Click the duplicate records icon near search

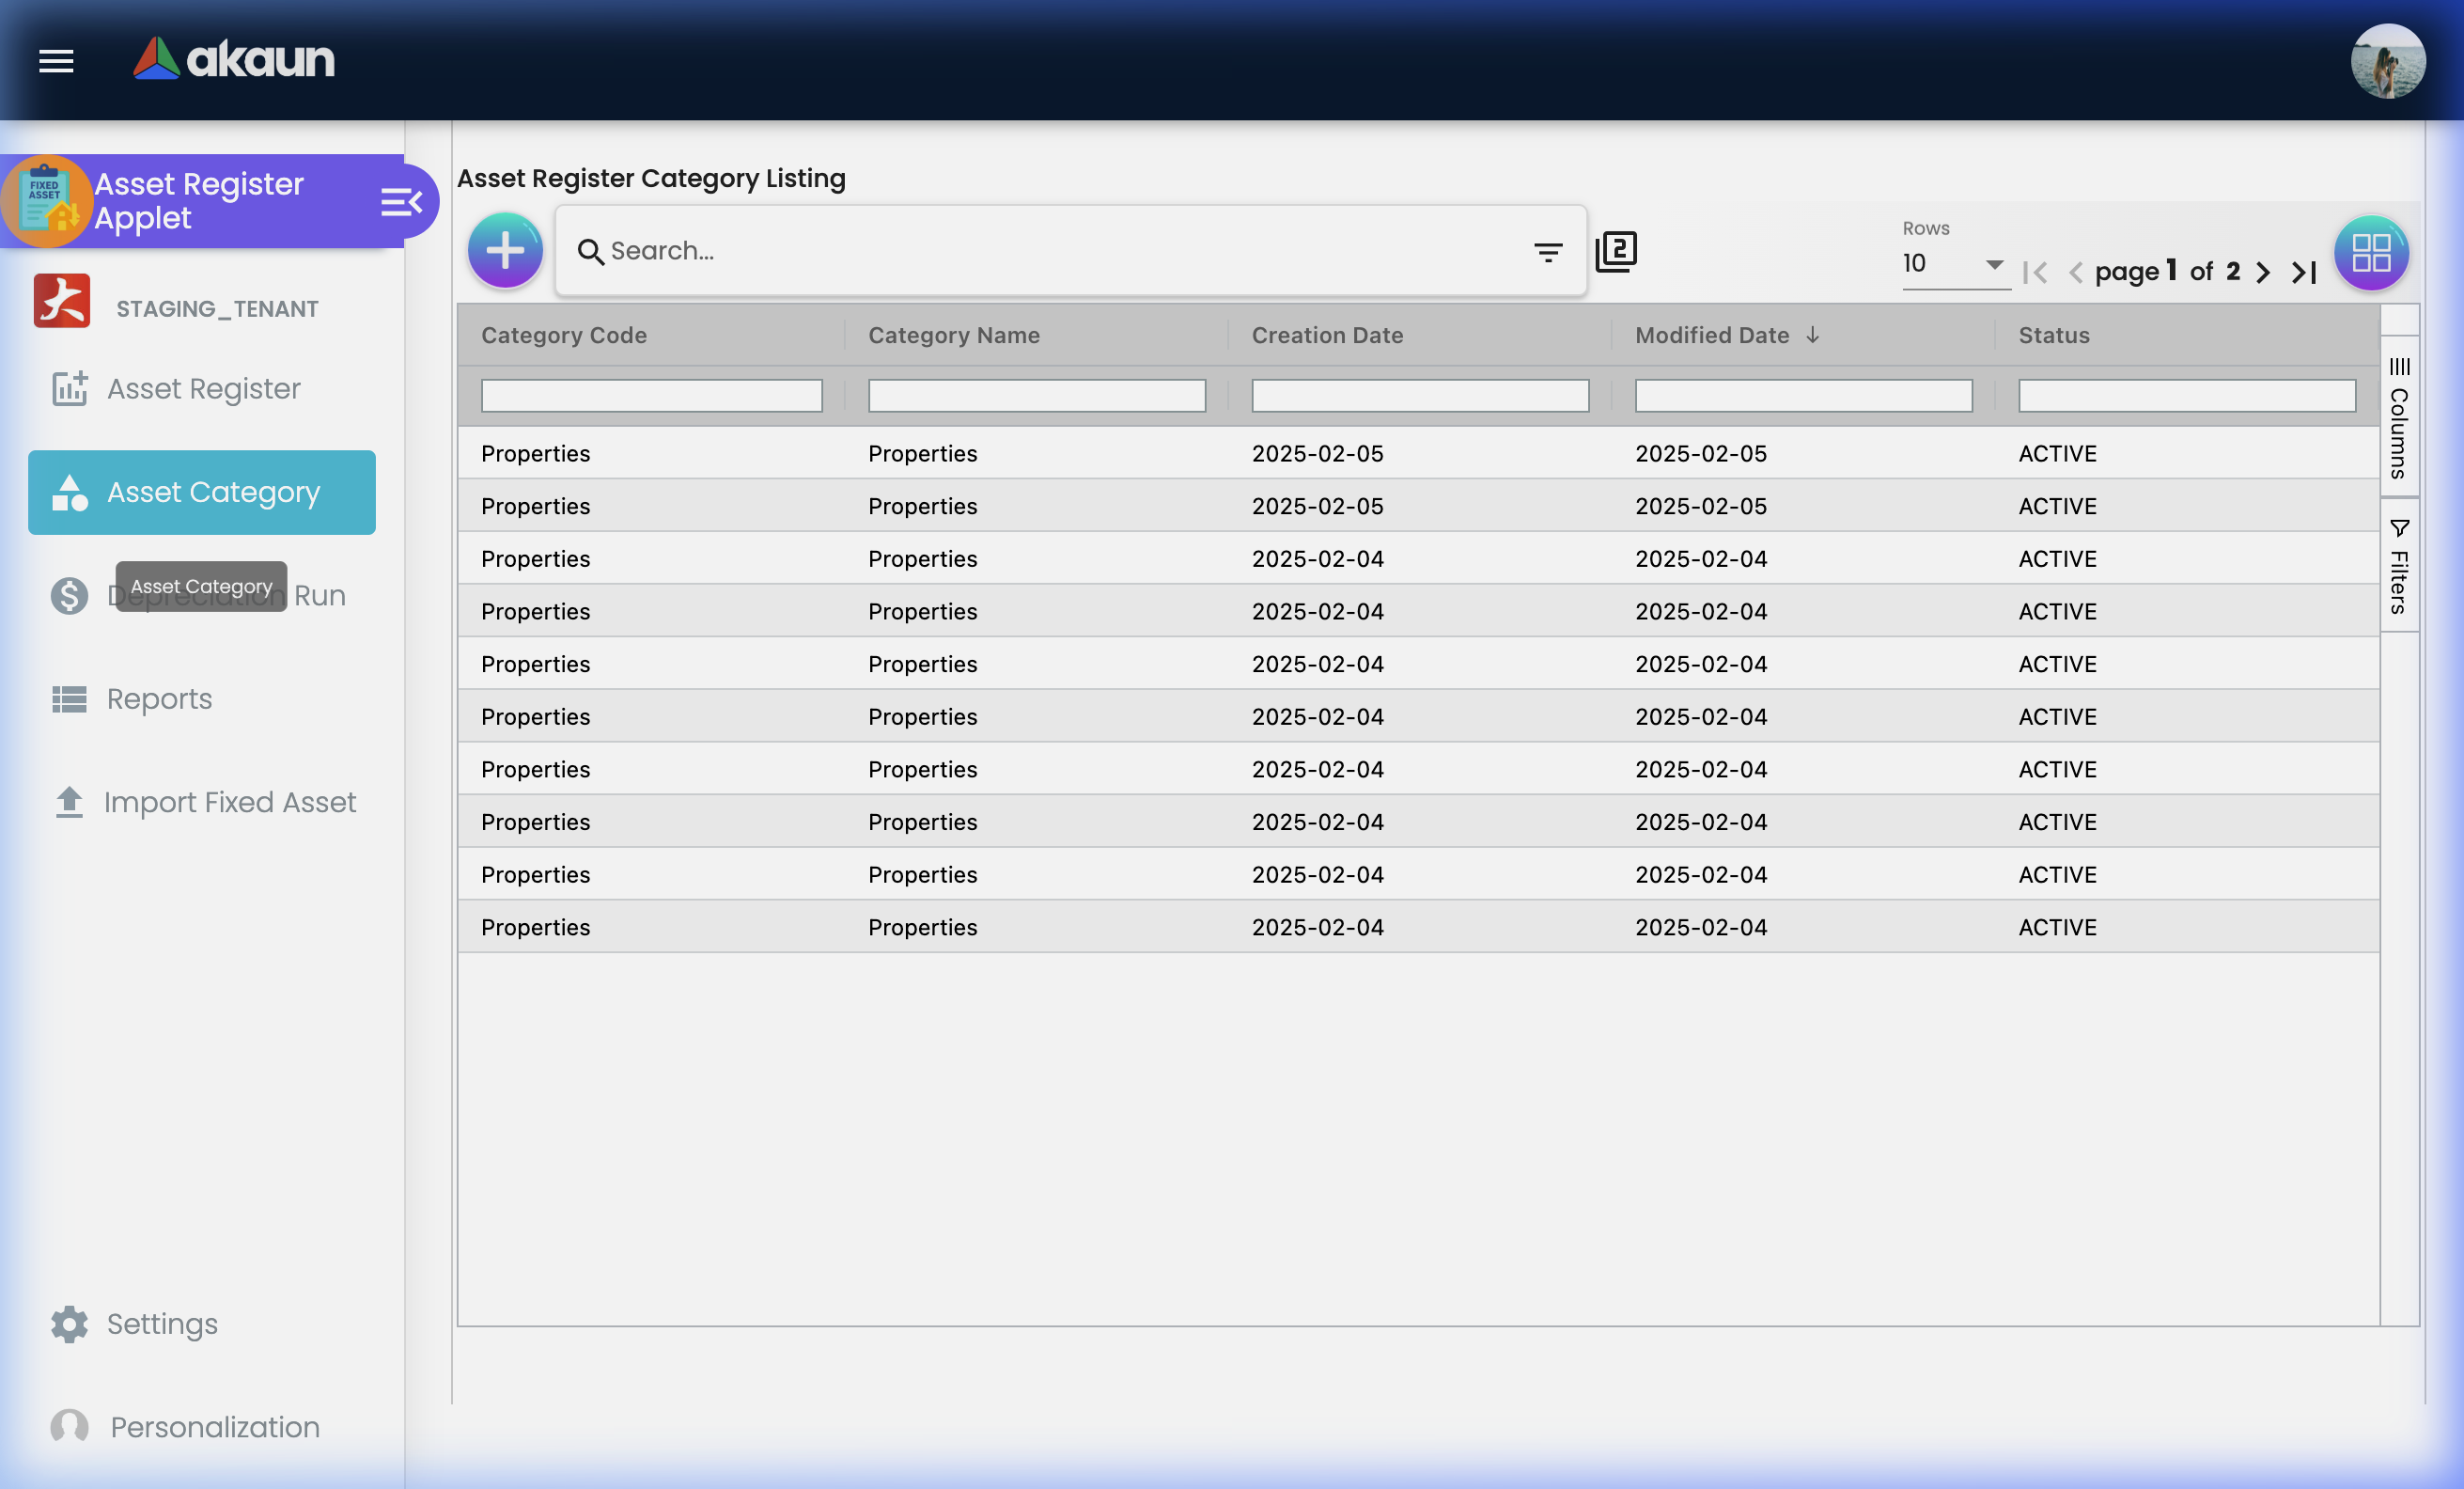tap(1616, 251)
